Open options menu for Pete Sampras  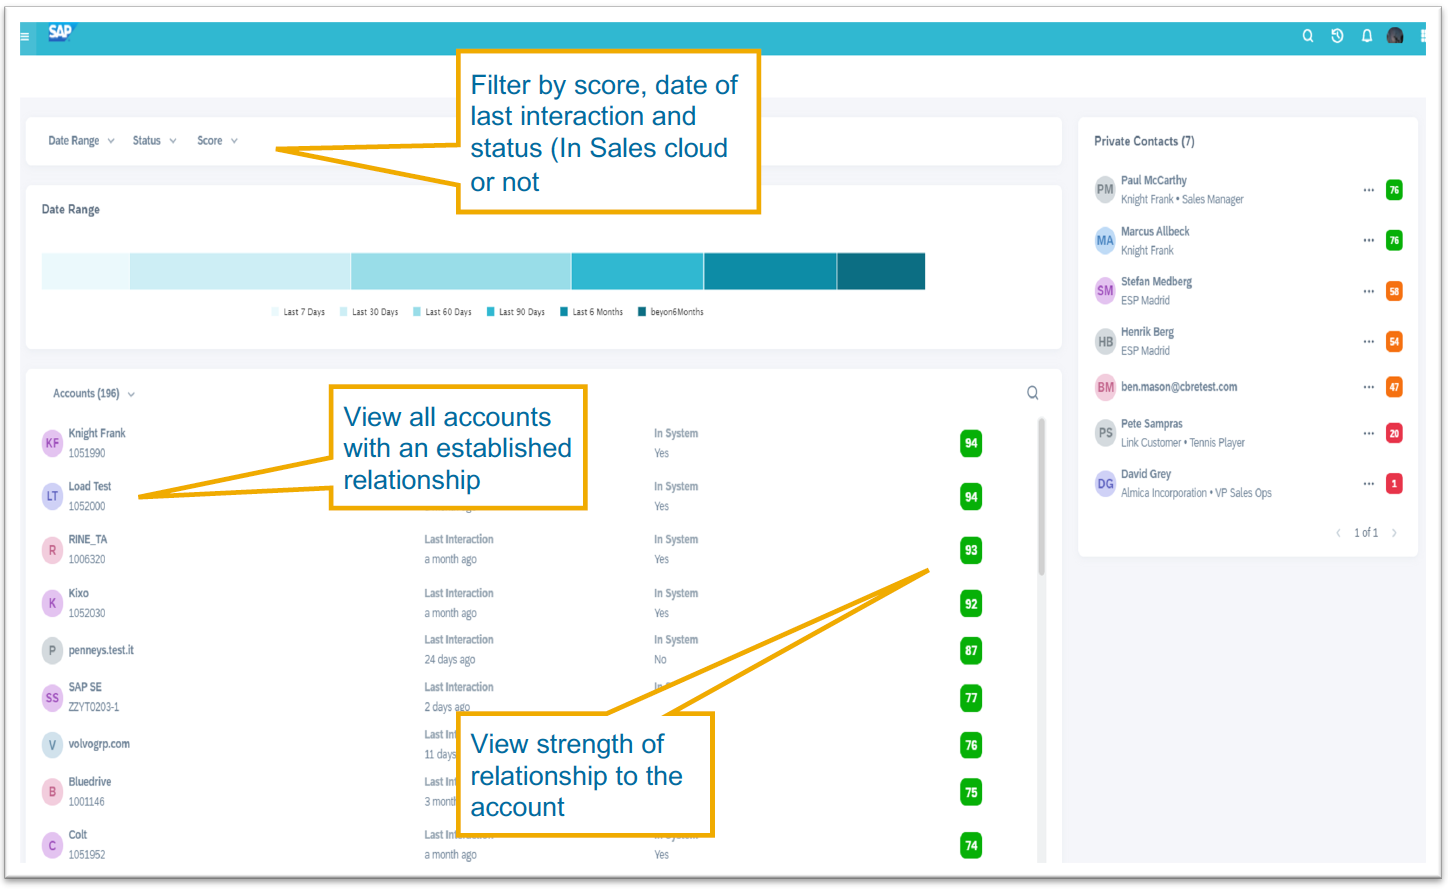click(x=1368, y=432)
